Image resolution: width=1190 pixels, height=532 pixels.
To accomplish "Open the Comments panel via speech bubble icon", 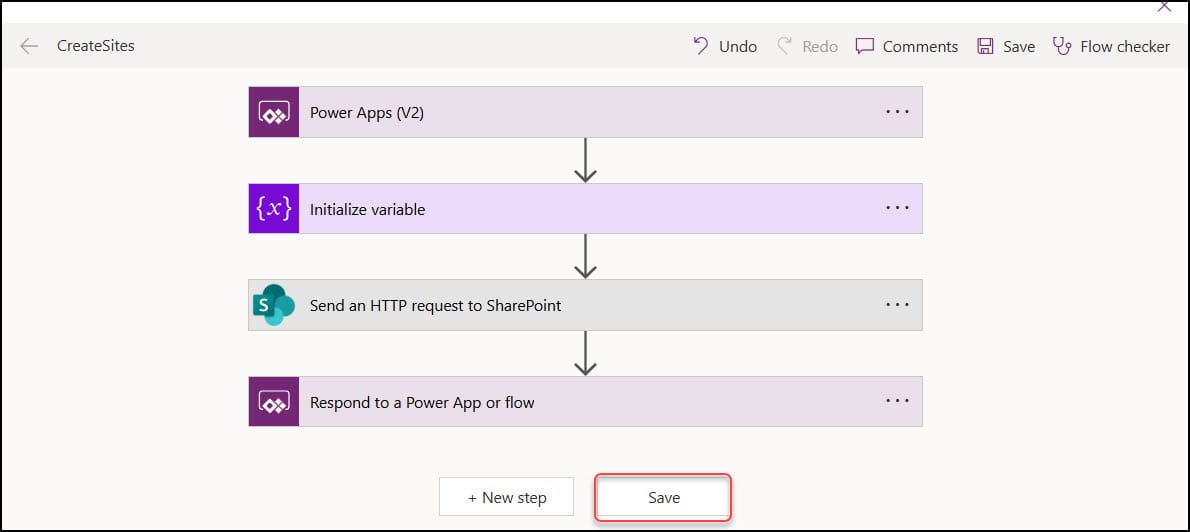I will [864, 46].
